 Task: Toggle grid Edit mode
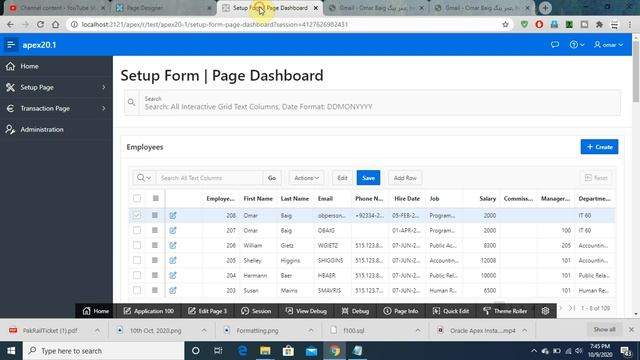(x=342, y=178)
